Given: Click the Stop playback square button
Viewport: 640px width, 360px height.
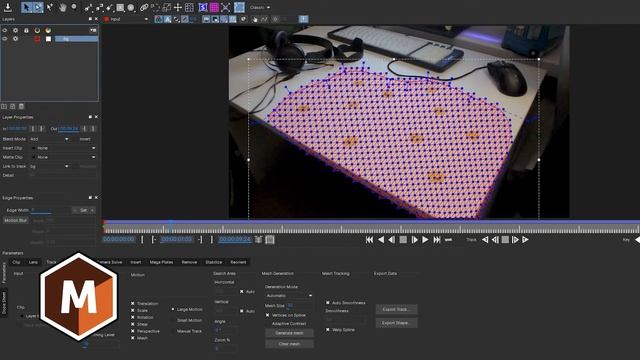Looking at the screenshot, I should click(403, 240).
